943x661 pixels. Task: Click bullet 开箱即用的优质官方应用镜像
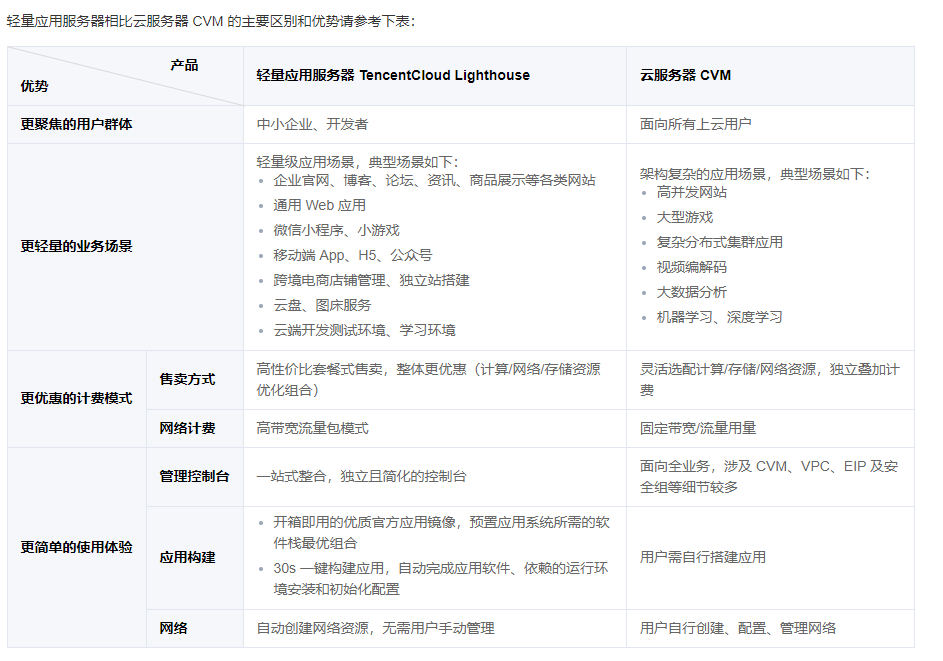441,533
